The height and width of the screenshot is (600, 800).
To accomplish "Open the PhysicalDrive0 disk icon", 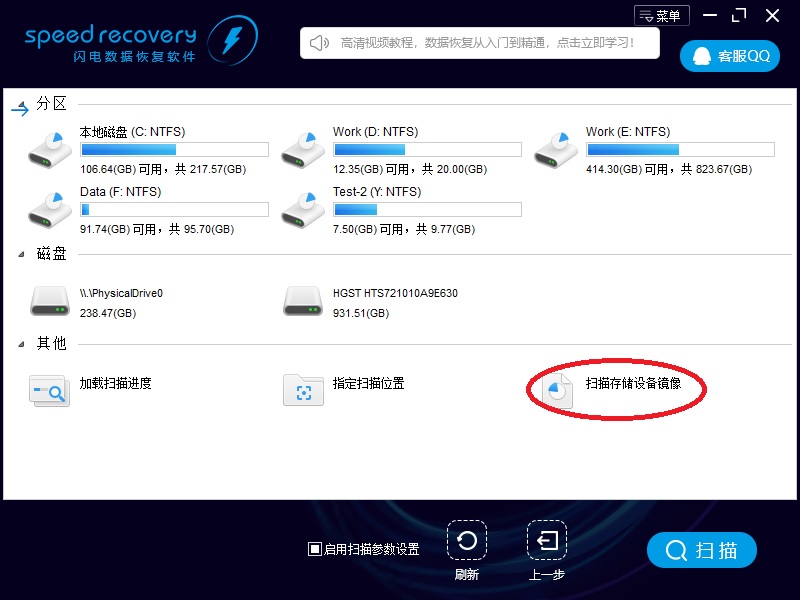I will click(48, 298).
